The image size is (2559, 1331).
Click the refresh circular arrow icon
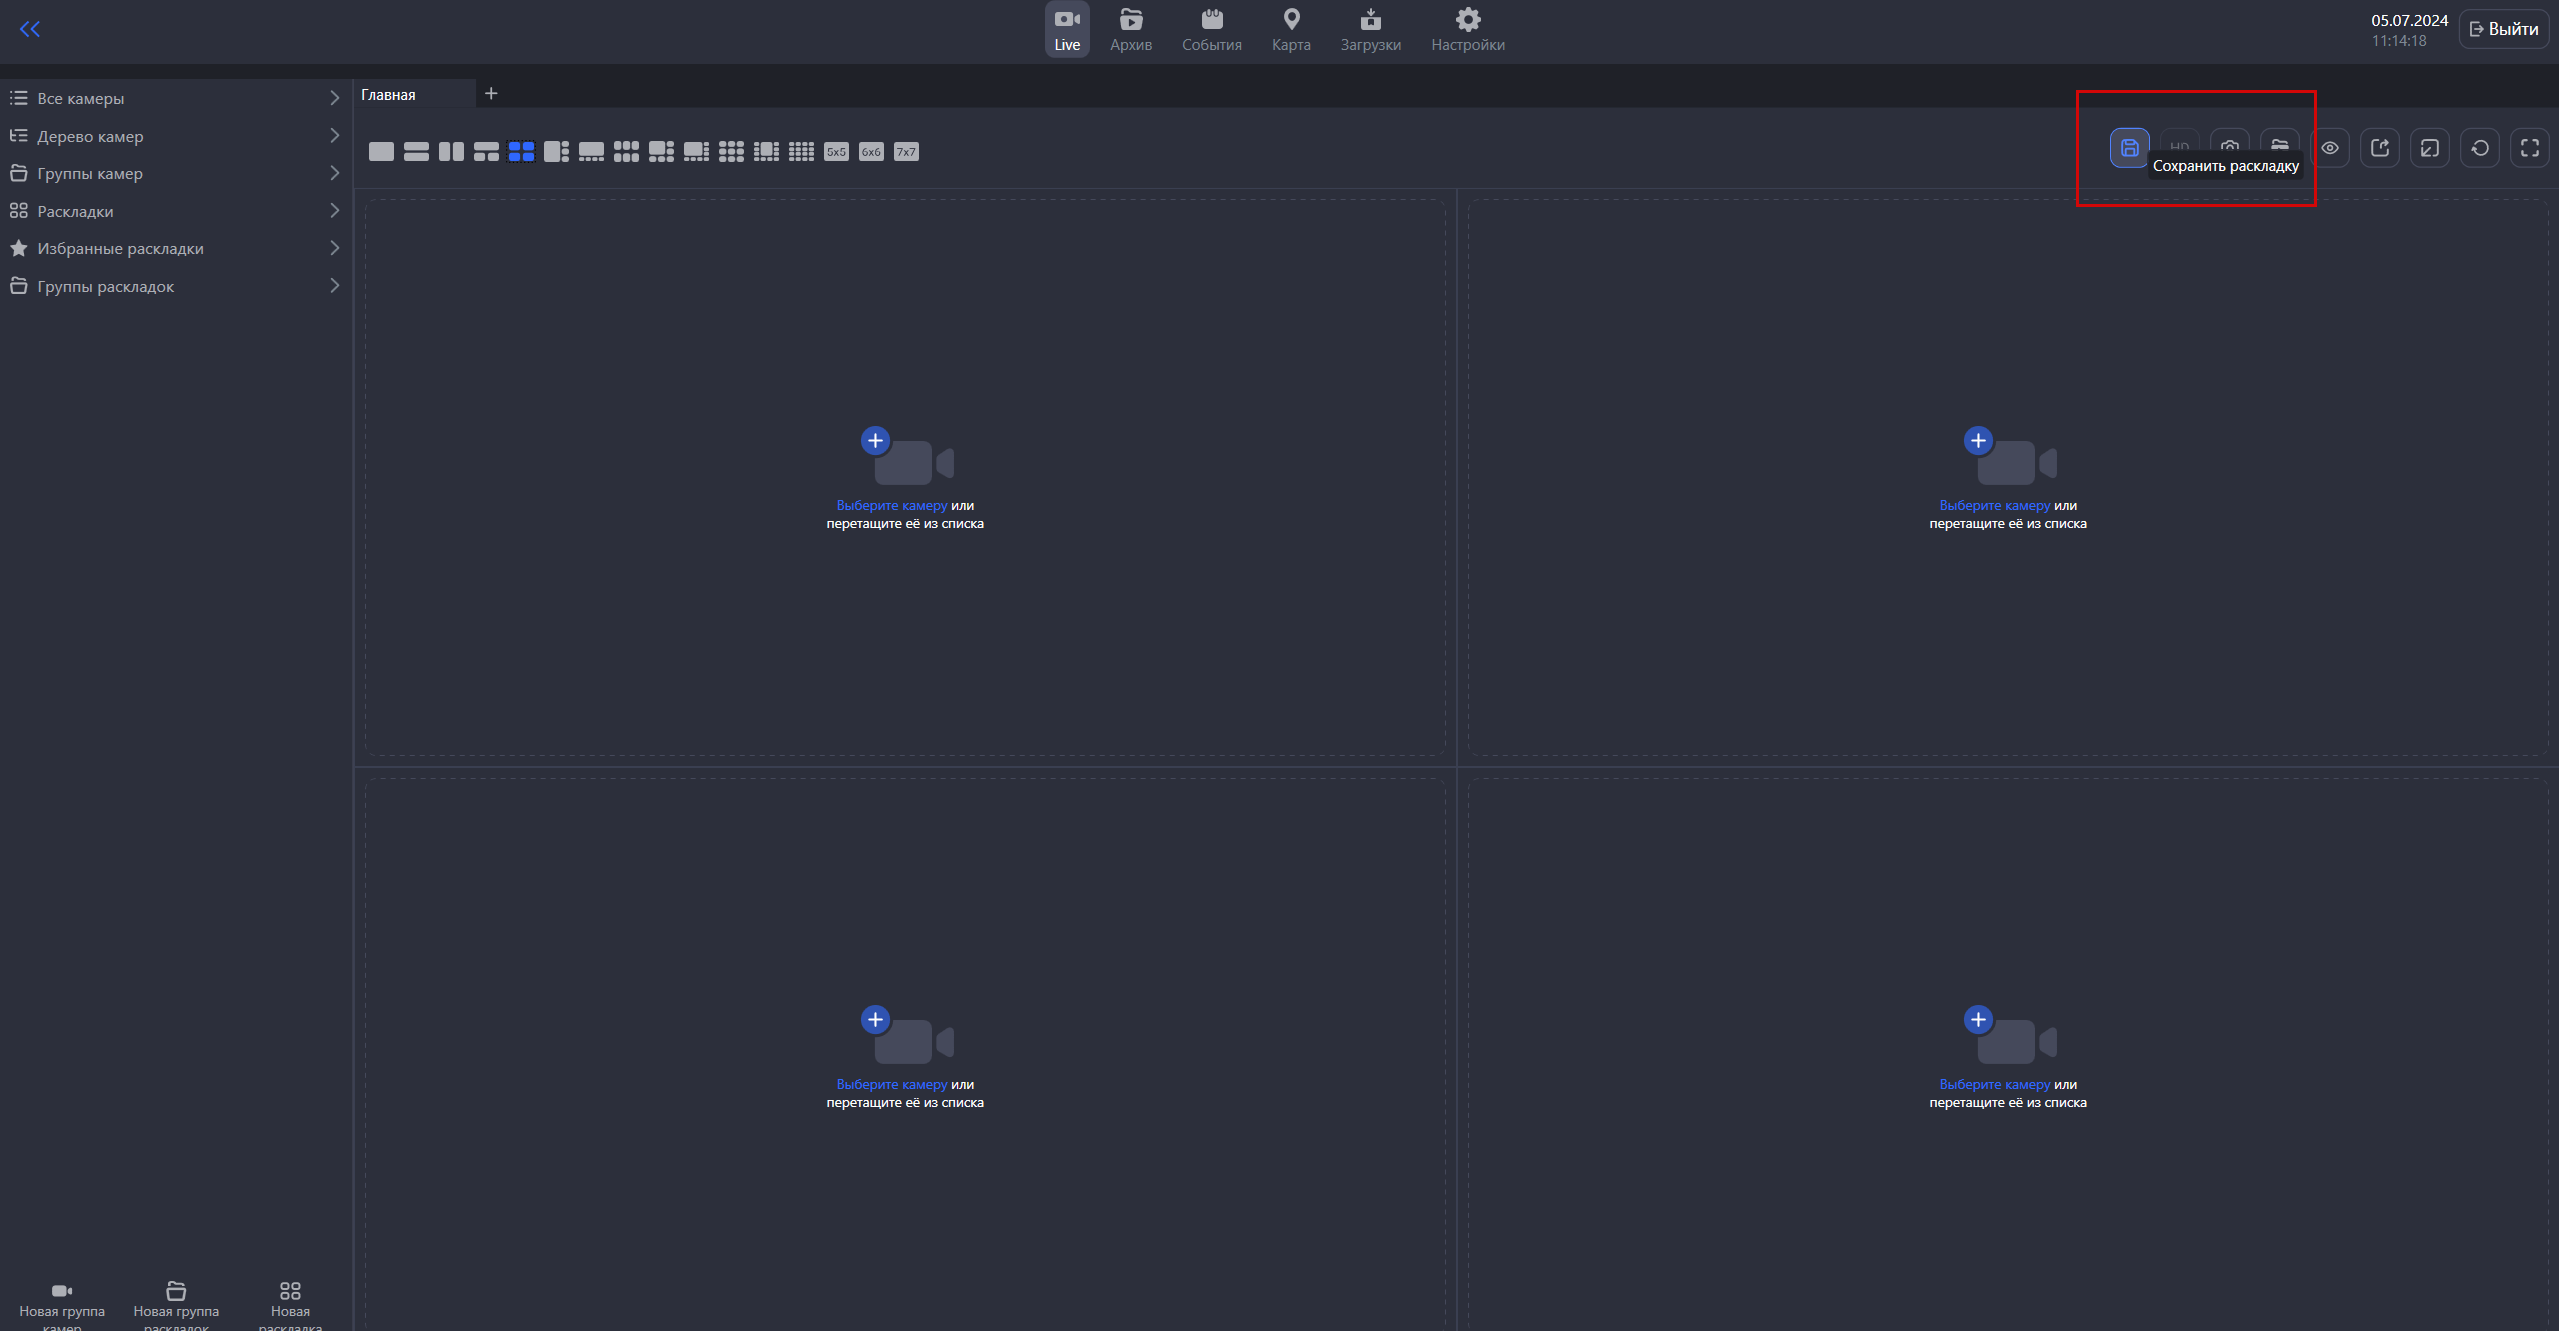tap(2479, 148)
